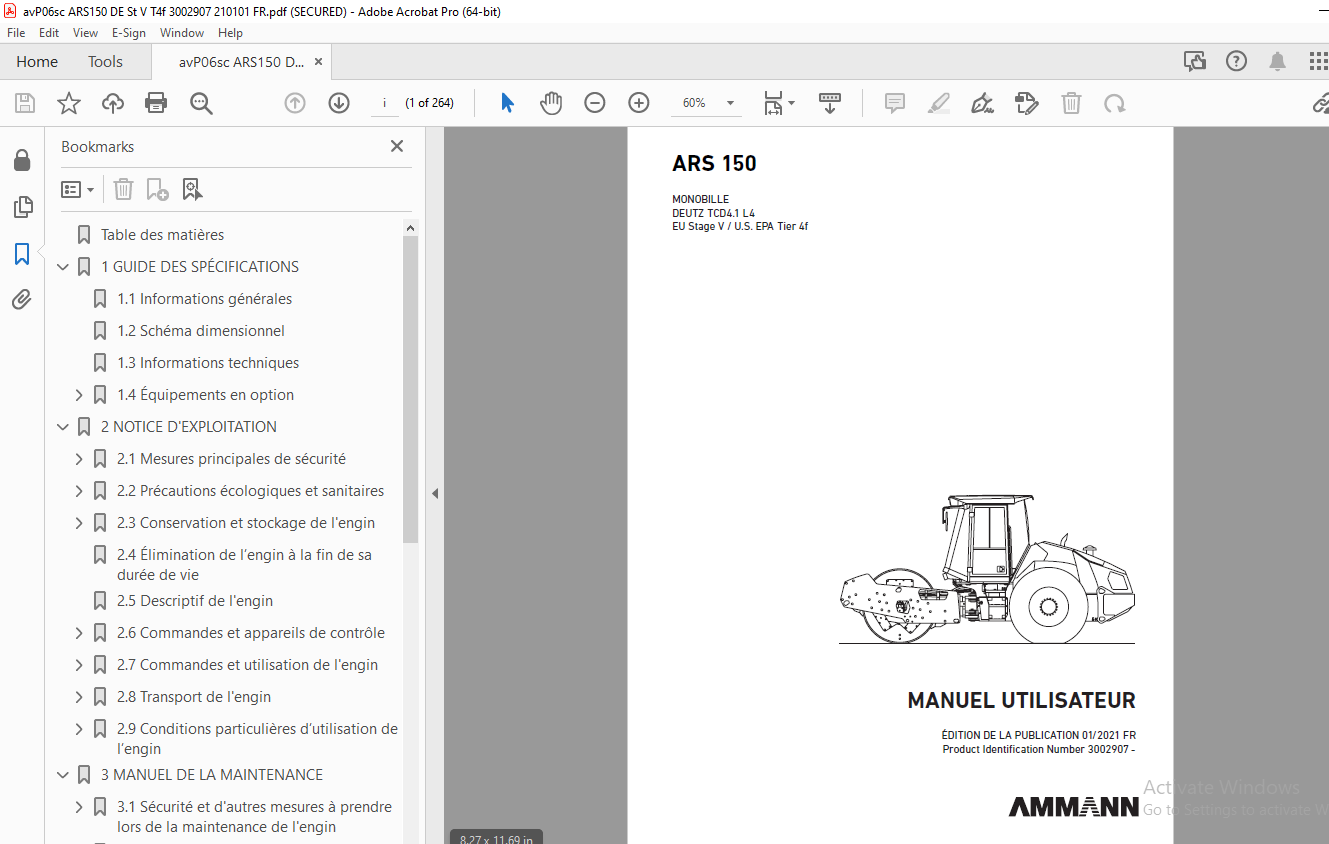Activate the Hand pan tool
This screenshot has height=844, width=1329.
[551, 103]
